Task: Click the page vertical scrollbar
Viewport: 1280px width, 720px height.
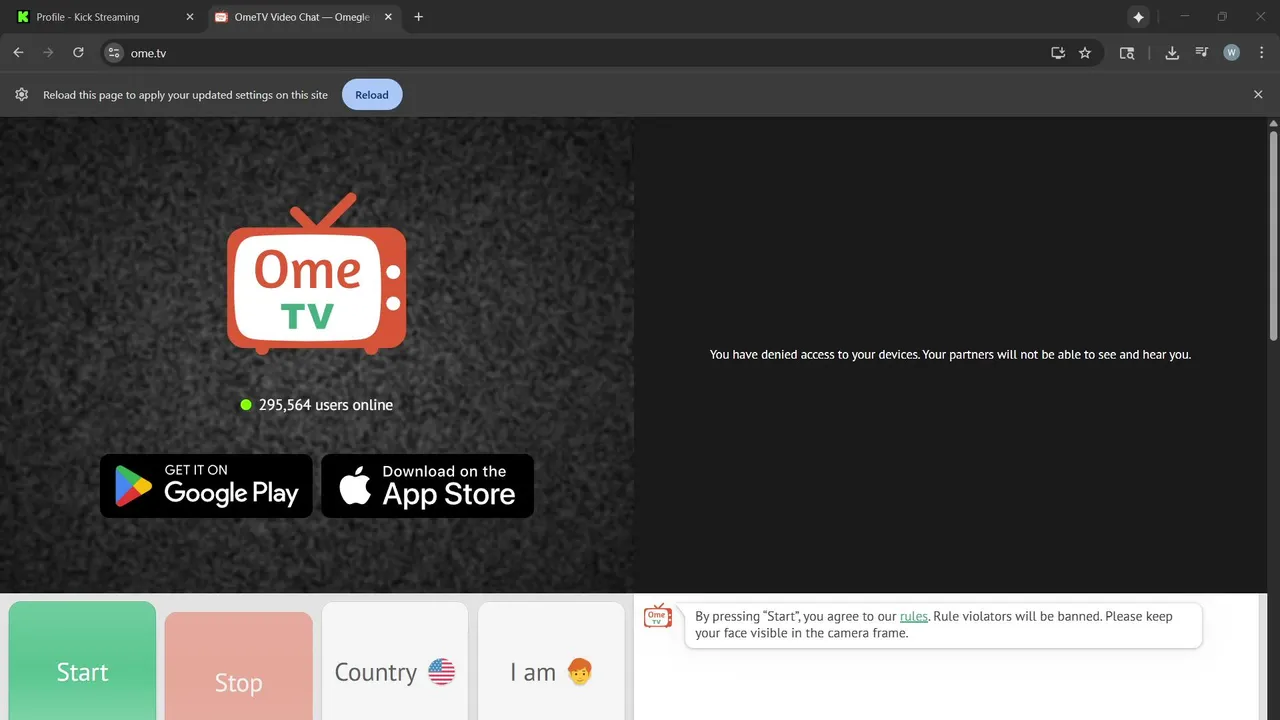Action: (x=1273, y=235)
